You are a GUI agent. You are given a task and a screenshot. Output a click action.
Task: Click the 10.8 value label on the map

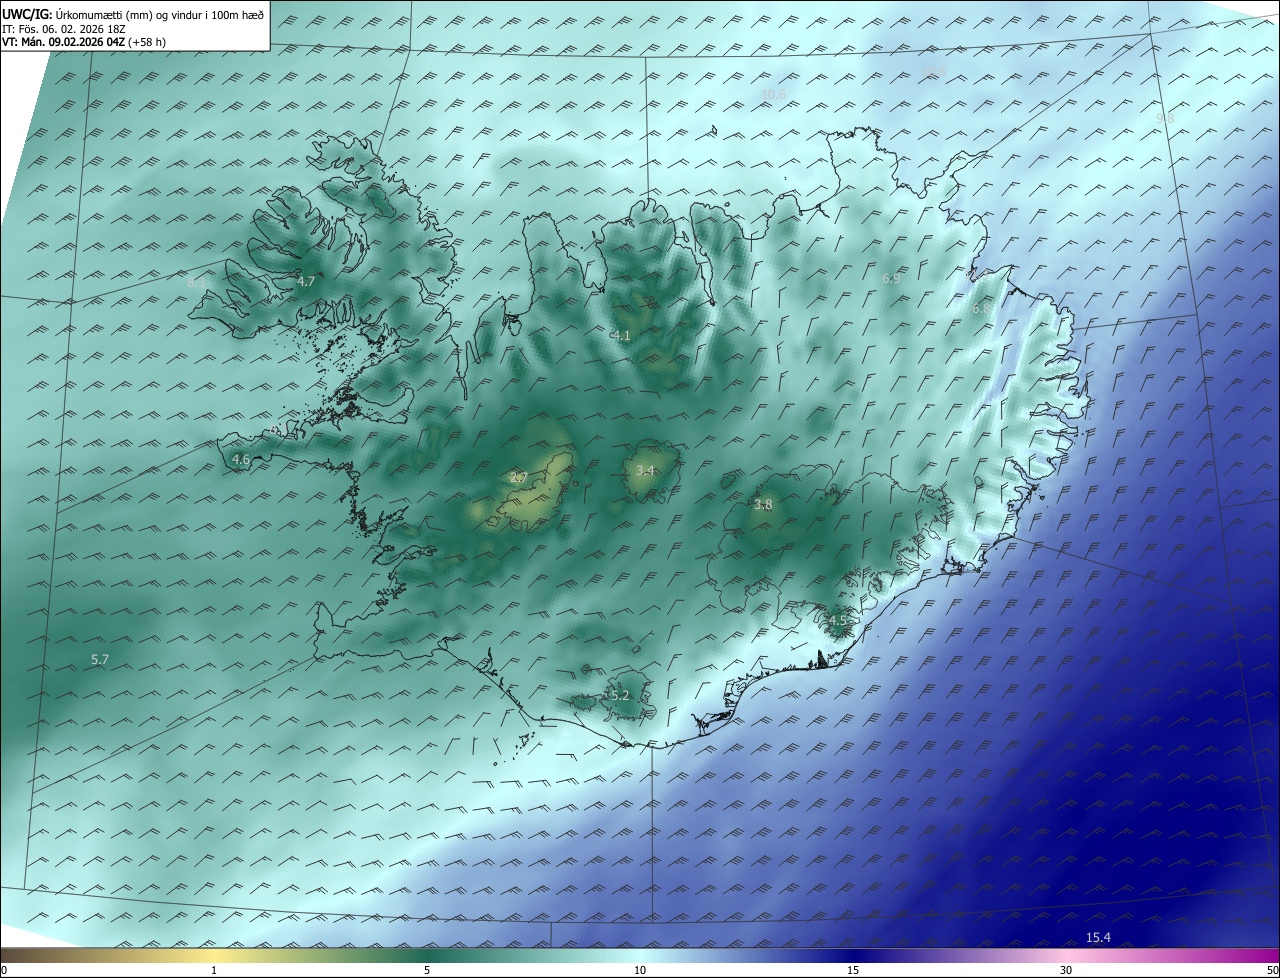pos(933,70)
